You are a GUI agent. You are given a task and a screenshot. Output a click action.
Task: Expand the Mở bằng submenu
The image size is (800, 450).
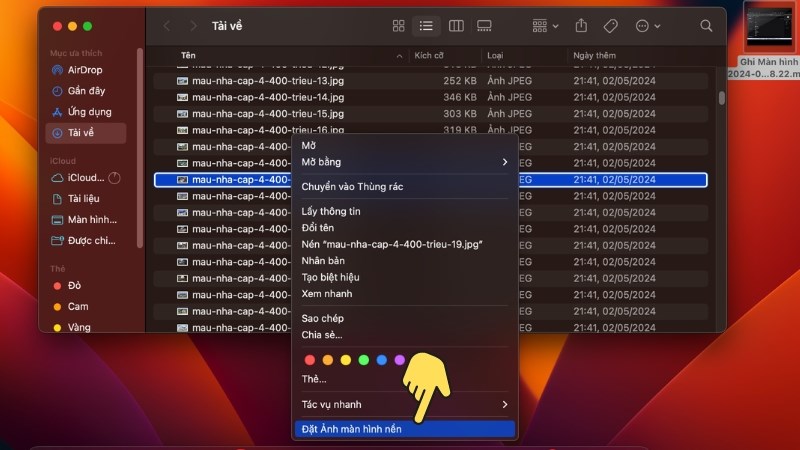[405, 162]
